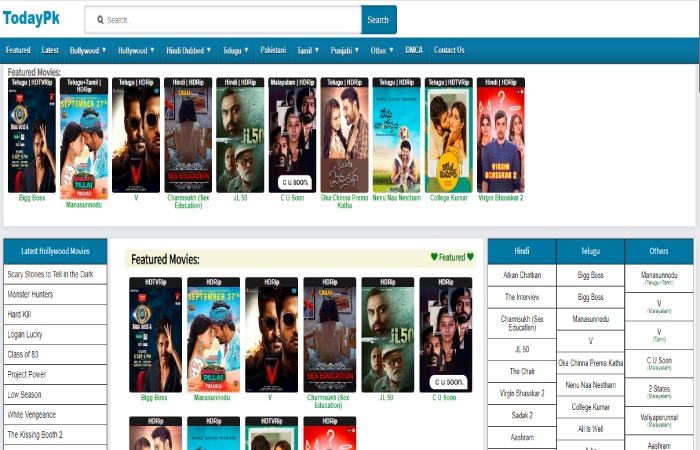Screen dimensions: 700x450
Task: Select the Hindi column tab
Action: (x=522, y=251)
